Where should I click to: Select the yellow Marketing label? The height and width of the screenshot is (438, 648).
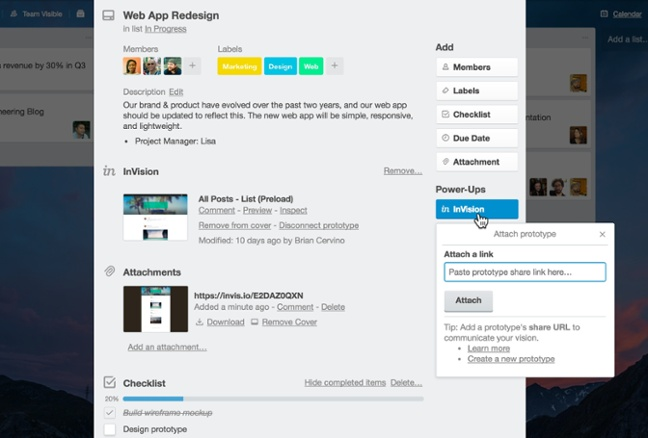click(x=239, y=66)
